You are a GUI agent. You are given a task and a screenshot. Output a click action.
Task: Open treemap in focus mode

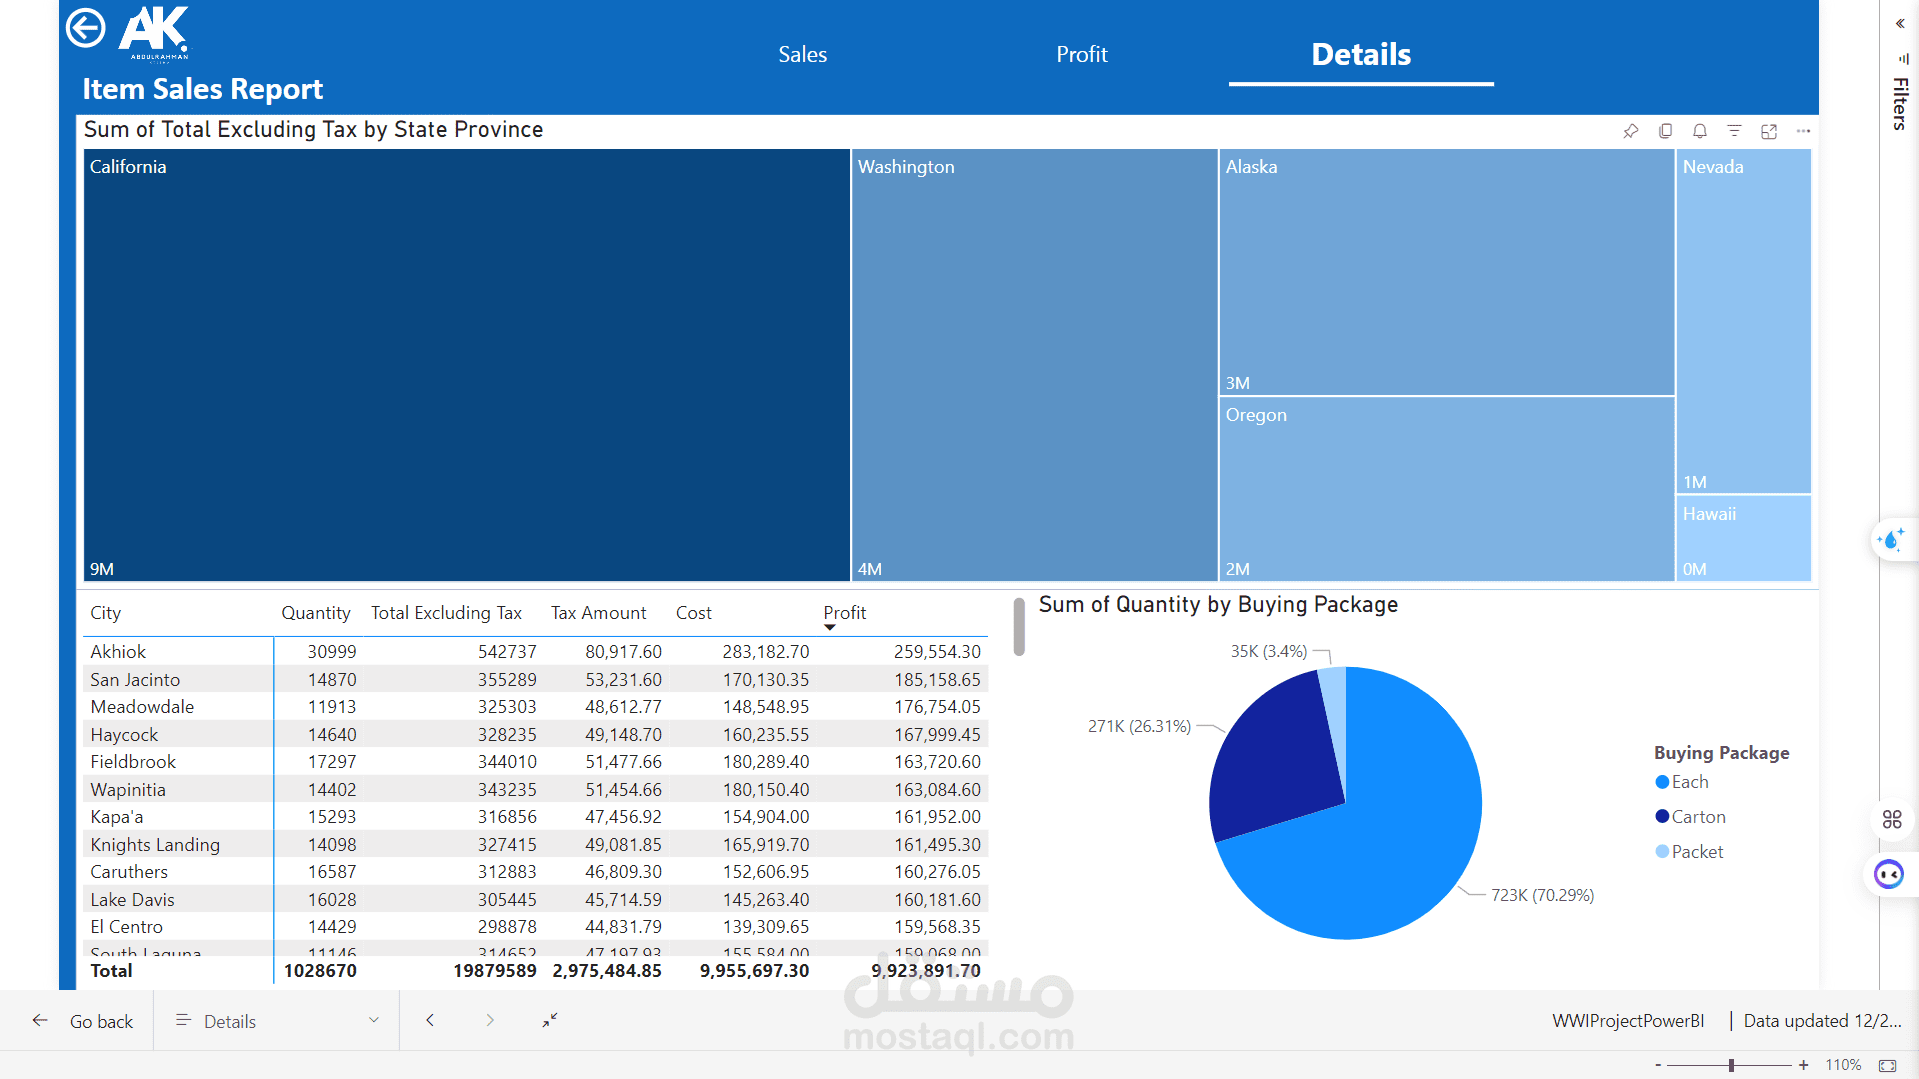pos(1769,131)
